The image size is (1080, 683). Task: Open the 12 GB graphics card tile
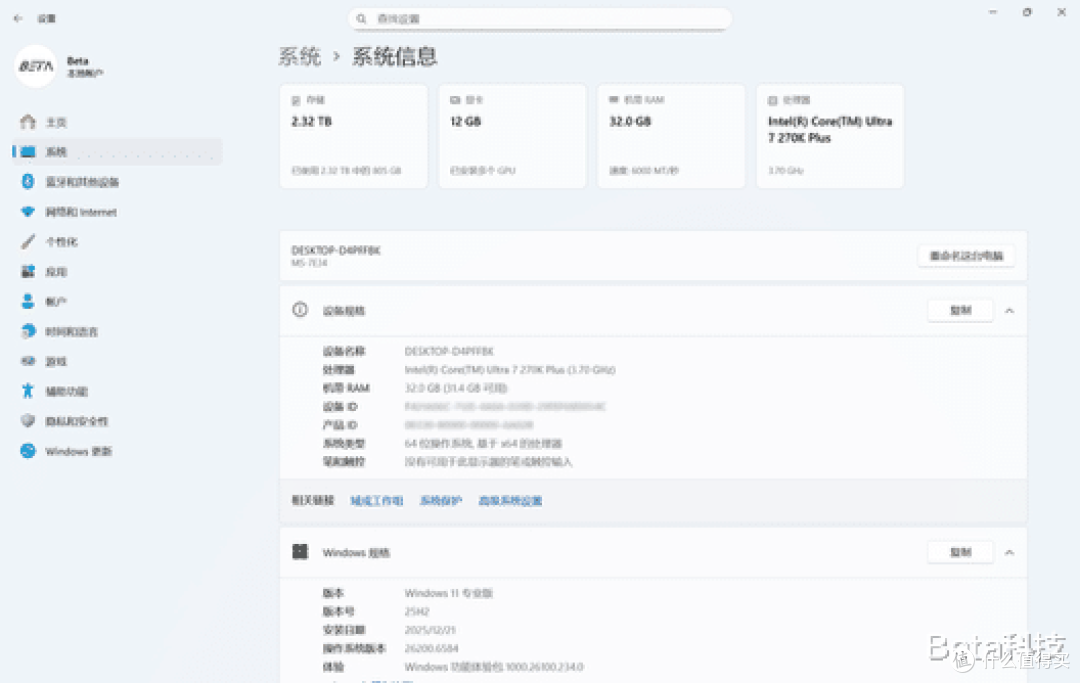512,136
